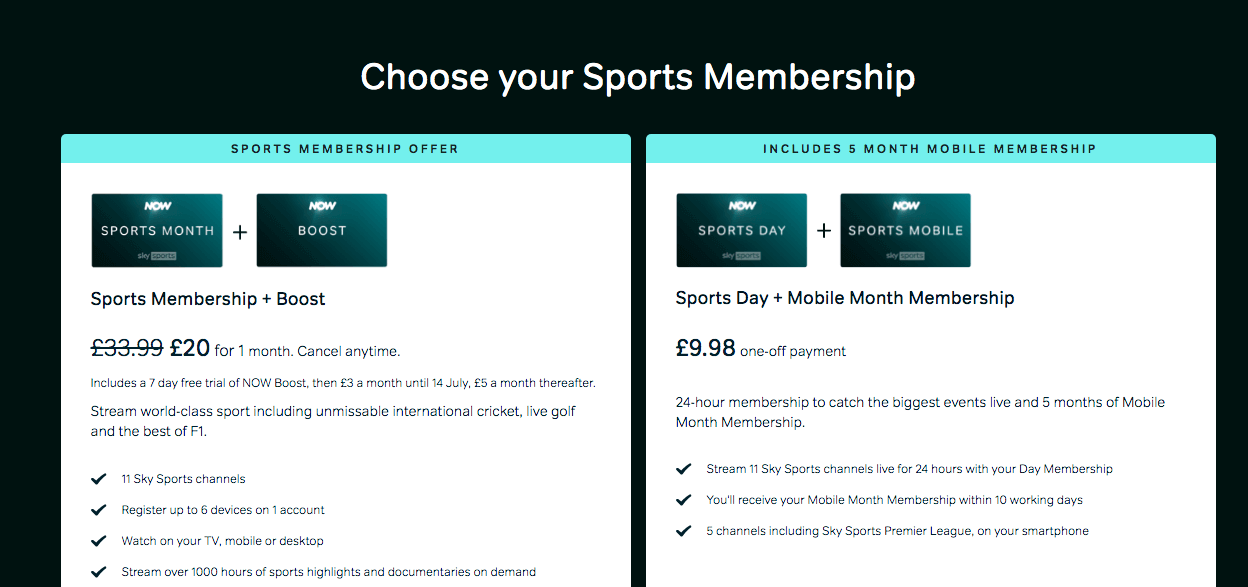
Task: Click the 'Sports Membership + Boost' heading link
Action: tap(207, 298)
